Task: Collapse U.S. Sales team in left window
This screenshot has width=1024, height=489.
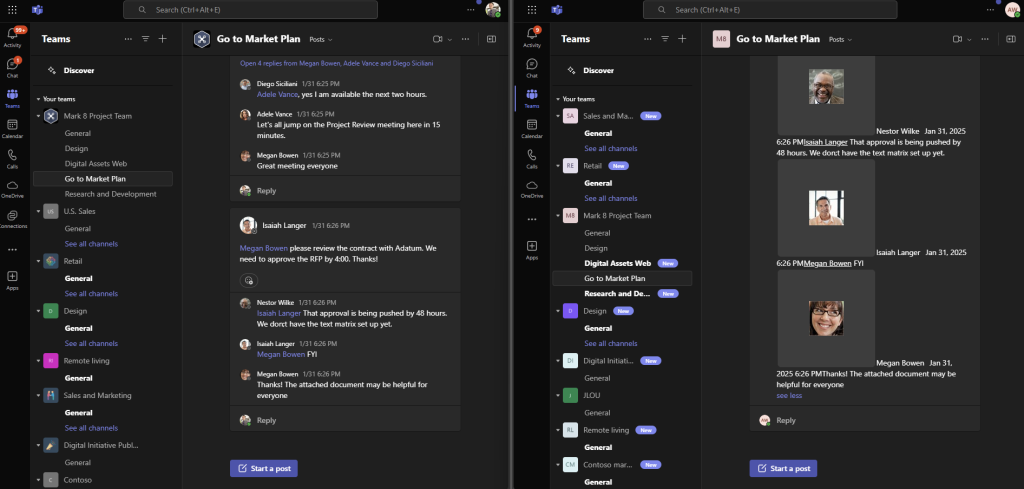Action: [x=39, y=212]
